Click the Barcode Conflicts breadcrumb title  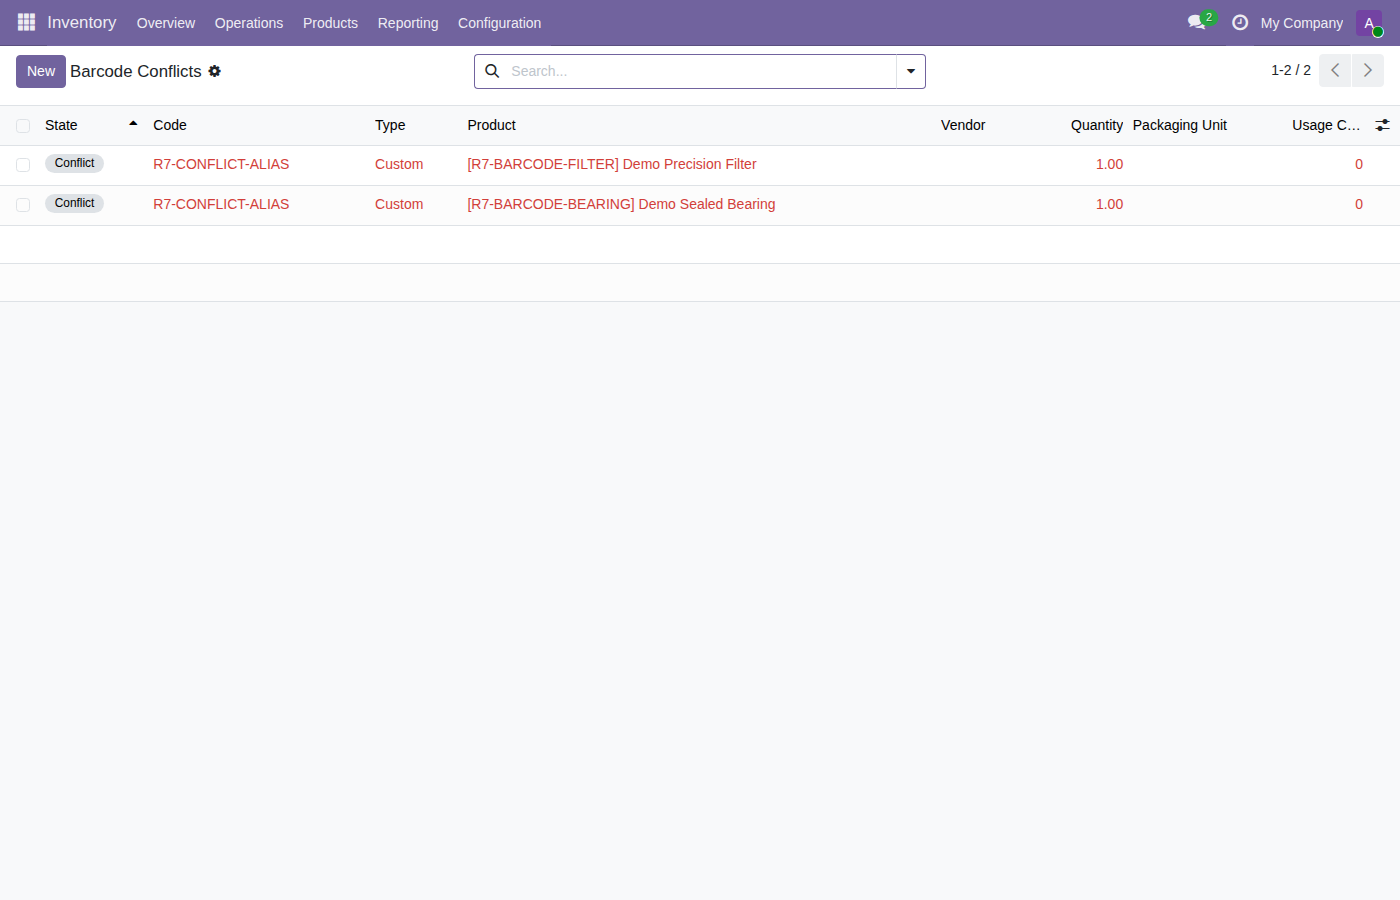click(x=136, y=71)
